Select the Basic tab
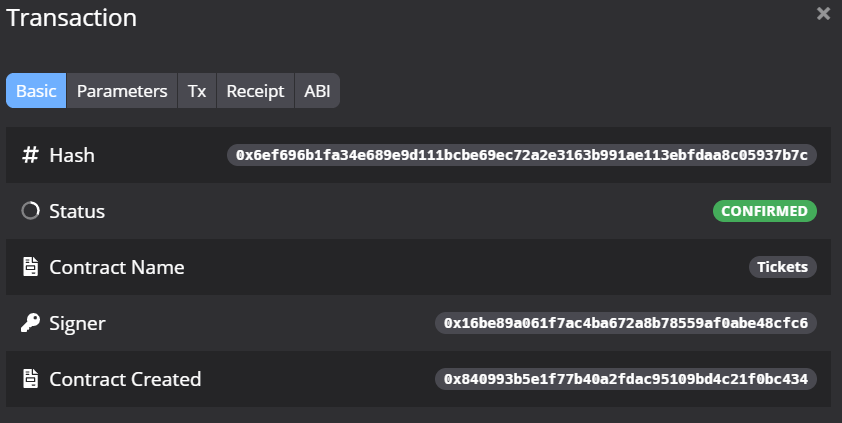 pyautogui.click(x=36, y=91)
